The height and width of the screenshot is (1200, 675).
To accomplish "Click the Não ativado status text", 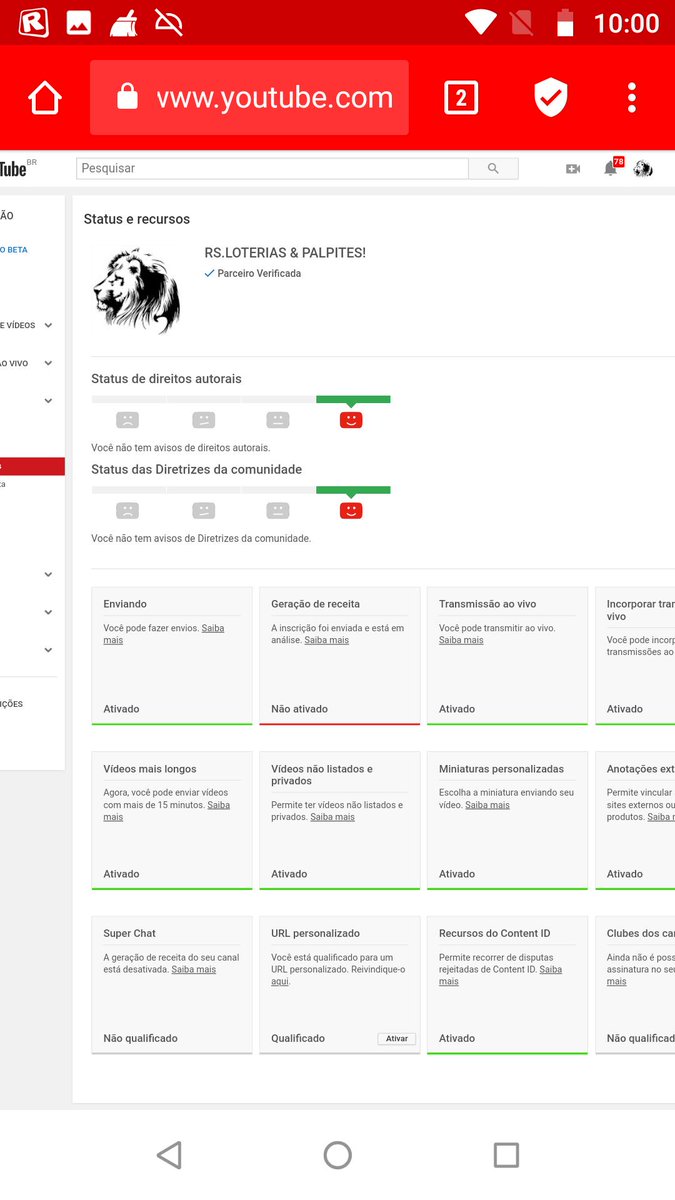I will point(299,709).
